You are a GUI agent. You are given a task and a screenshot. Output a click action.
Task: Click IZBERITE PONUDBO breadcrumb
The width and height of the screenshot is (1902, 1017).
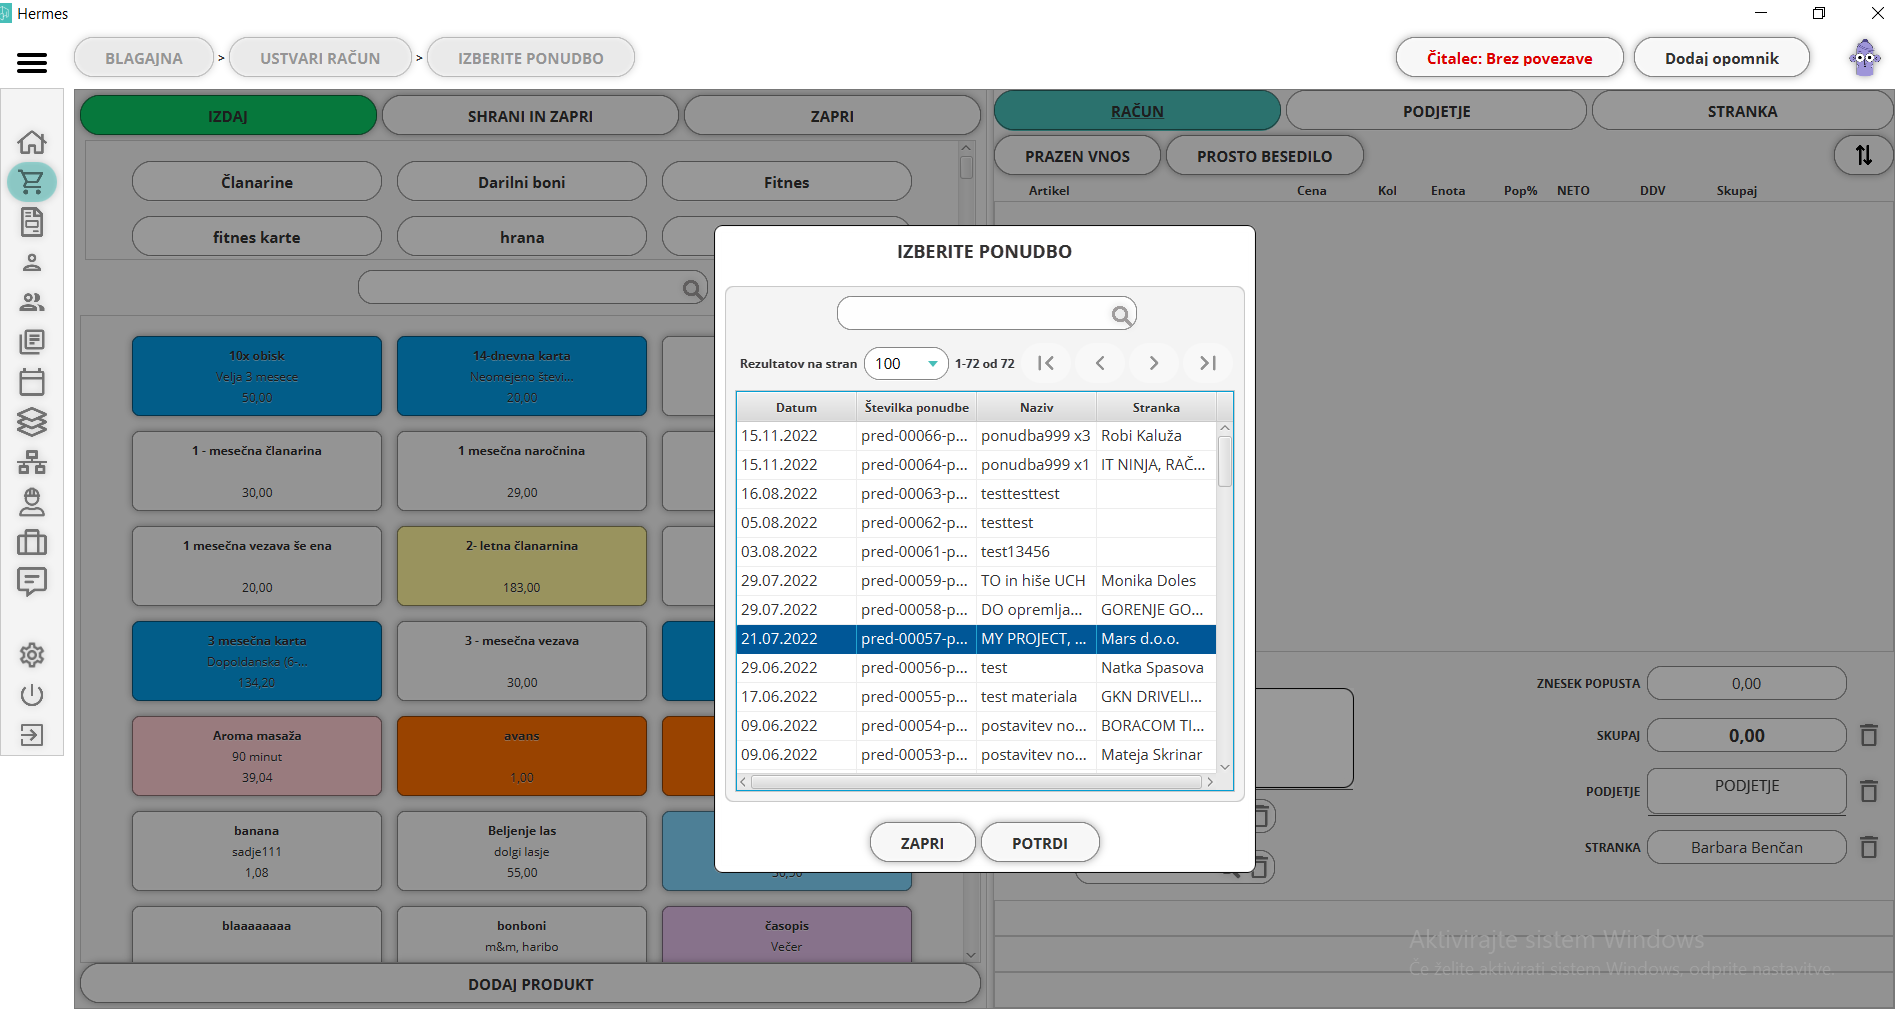531,58
